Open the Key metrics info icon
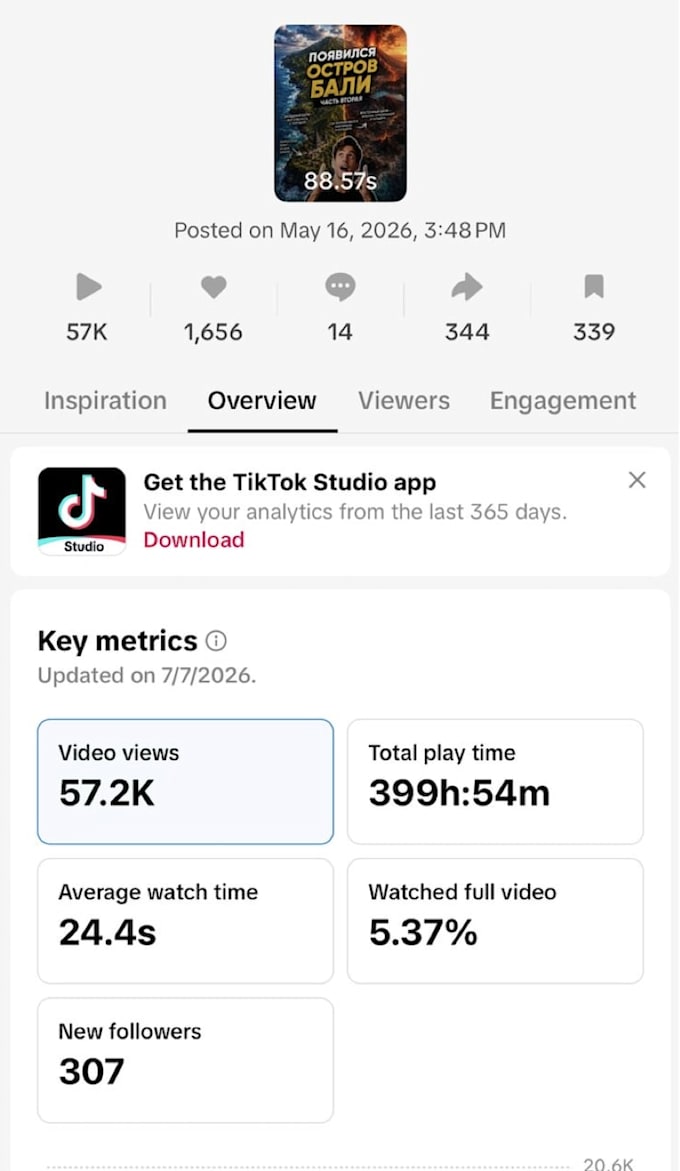 pyautogui.click(x=216, y=641)
